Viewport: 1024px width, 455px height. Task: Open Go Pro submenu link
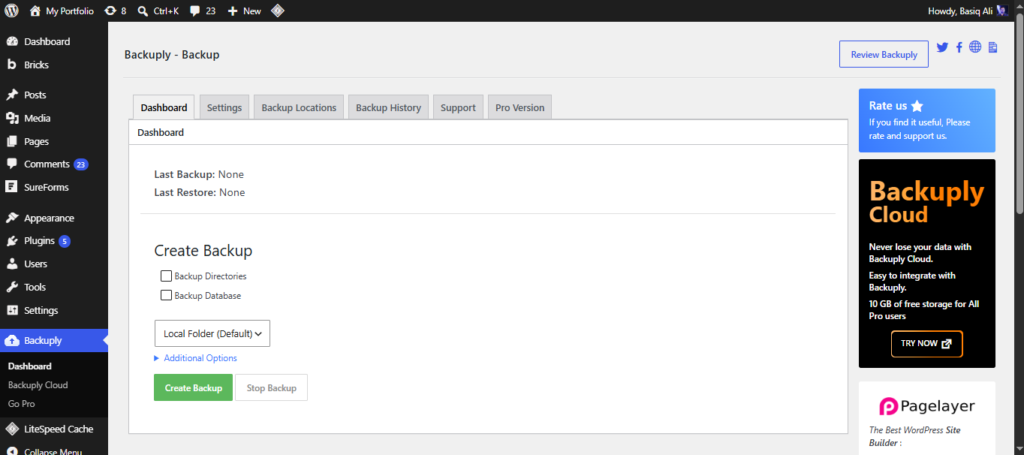[x=22, y=404]
